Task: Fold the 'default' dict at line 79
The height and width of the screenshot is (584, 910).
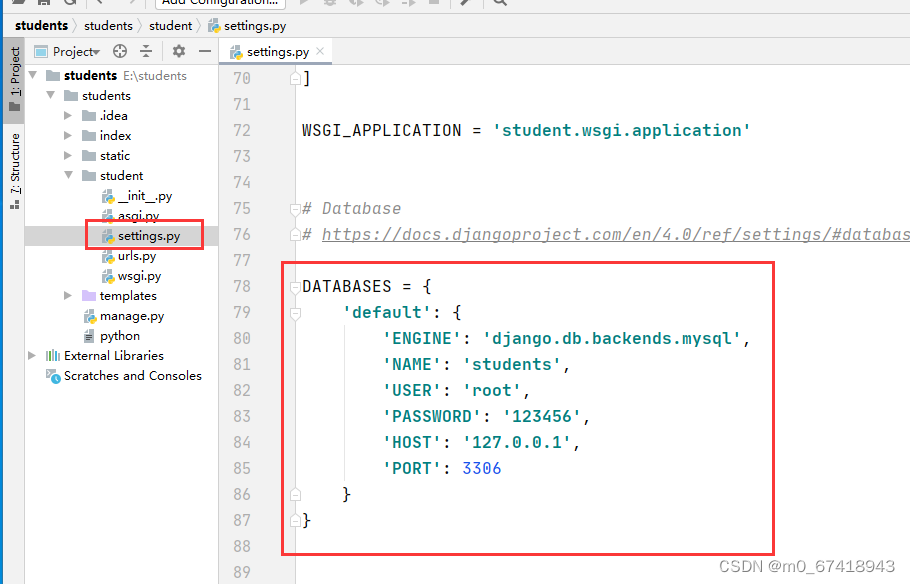Action: (x=295, y=313)
